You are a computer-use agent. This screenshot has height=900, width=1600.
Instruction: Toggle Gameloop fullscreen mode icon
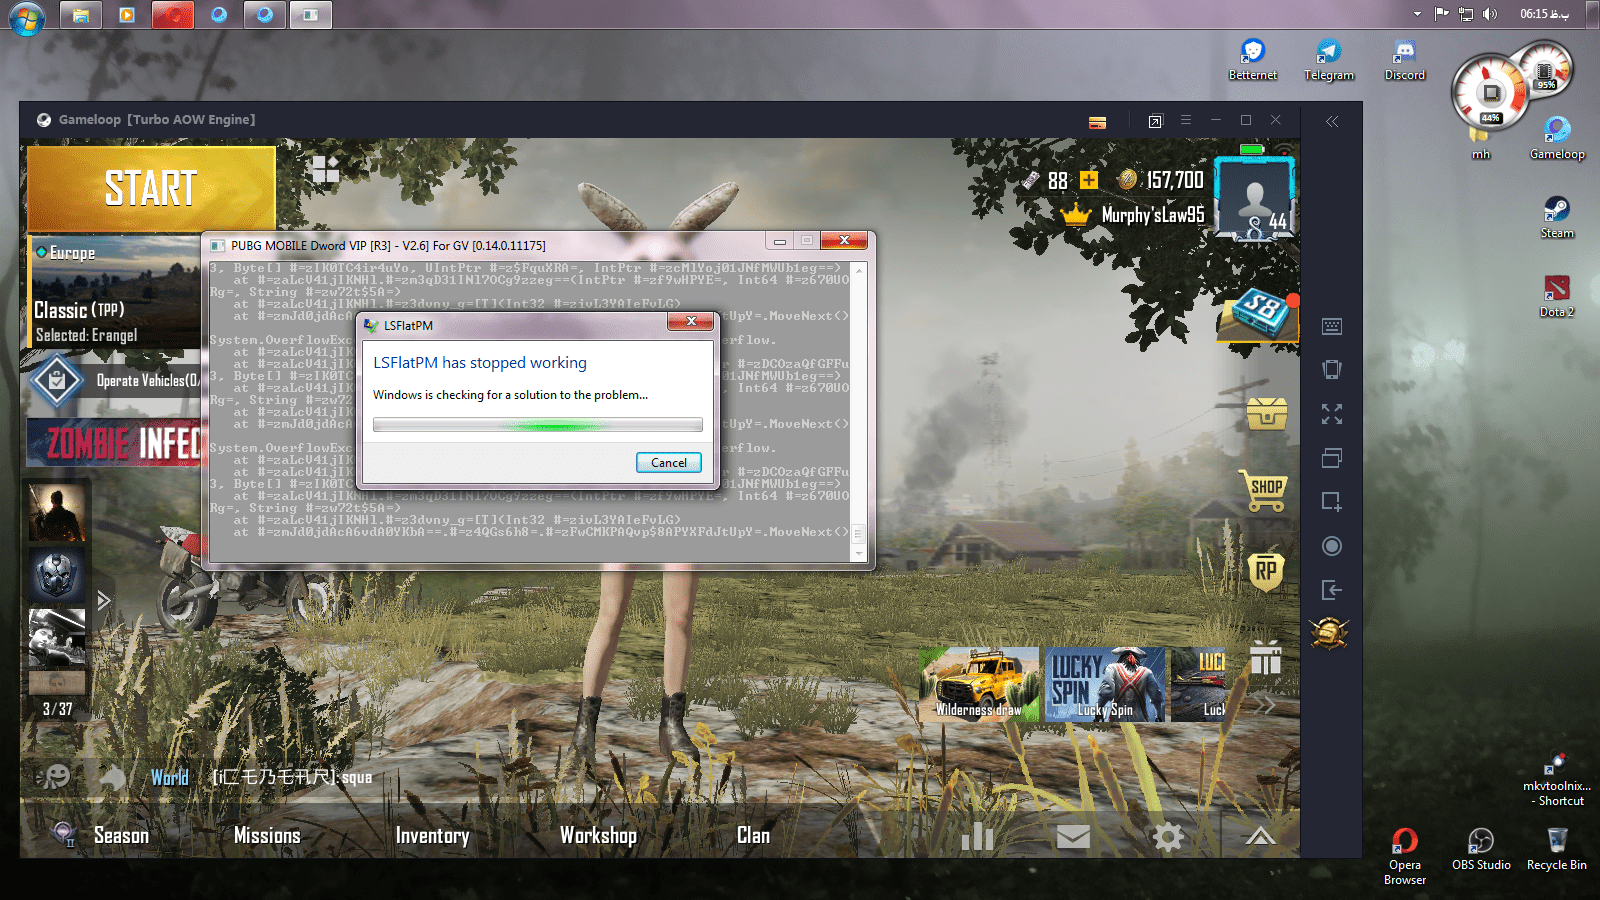(1331, 413)
